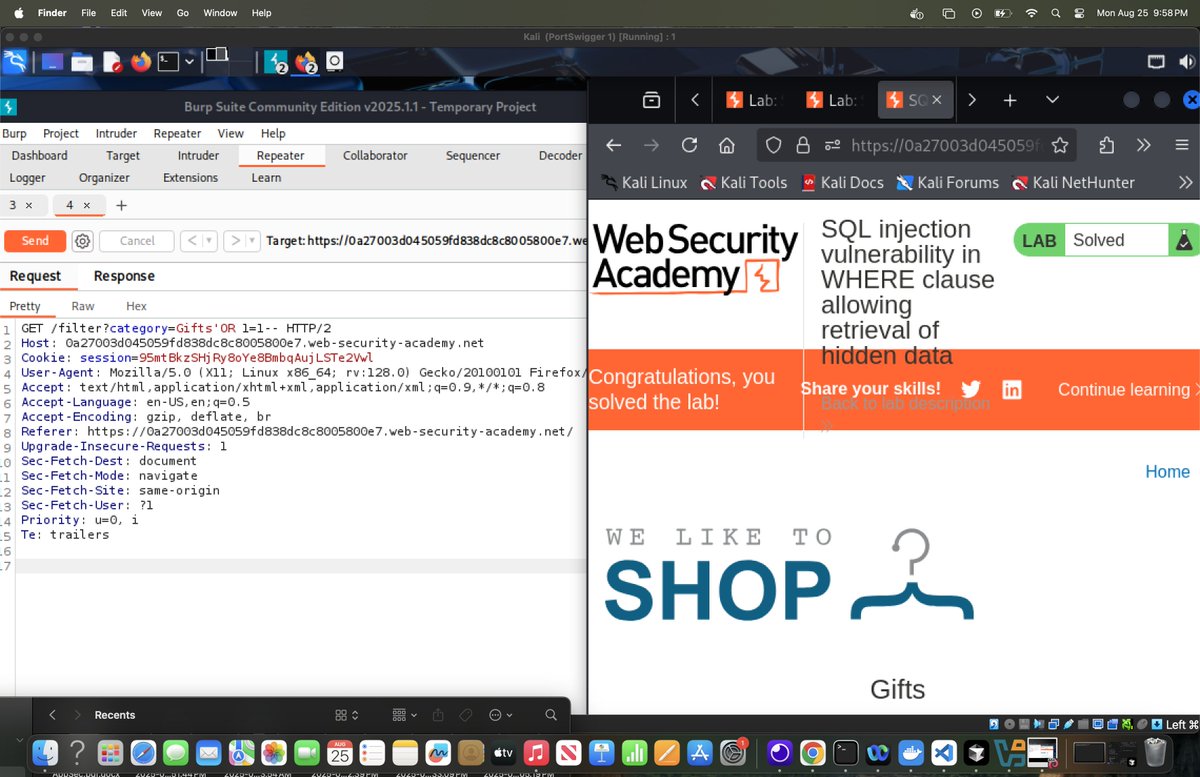Expand the terminal dropdown arrow in Kali panel
Image resolution: width=1200 pixels, height=777 pixels.
[x=189, y=62]
